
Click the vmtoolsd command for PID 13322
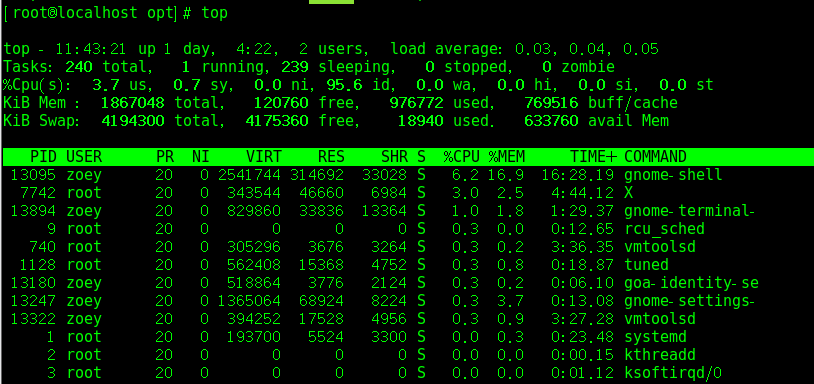660,319
